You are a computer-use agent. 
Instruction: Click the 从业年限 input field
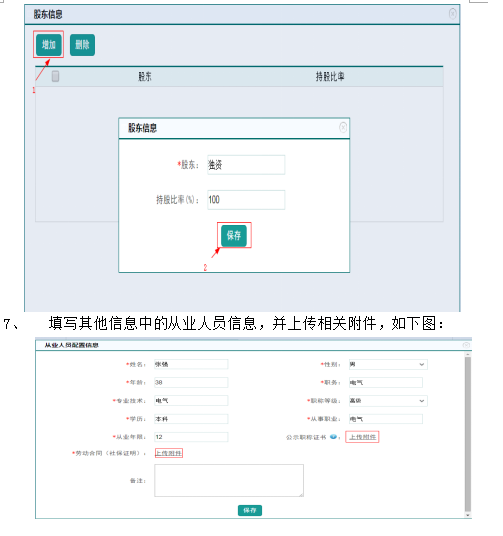(191, 437)
